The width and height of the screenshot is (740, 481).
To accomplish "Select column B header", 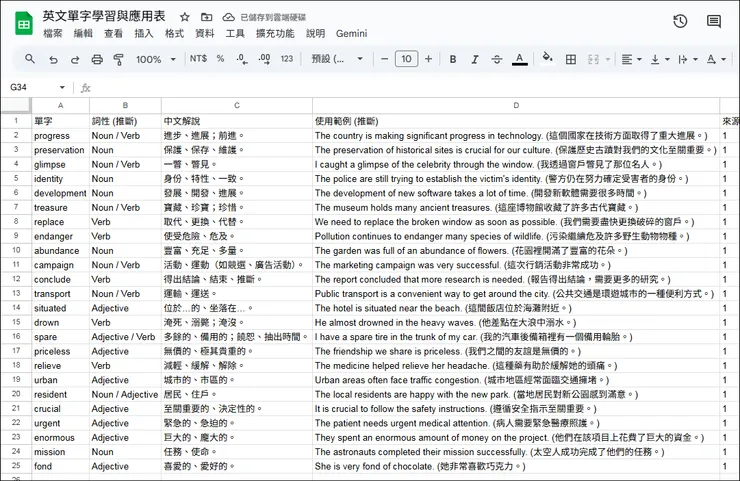I will 125,105.
